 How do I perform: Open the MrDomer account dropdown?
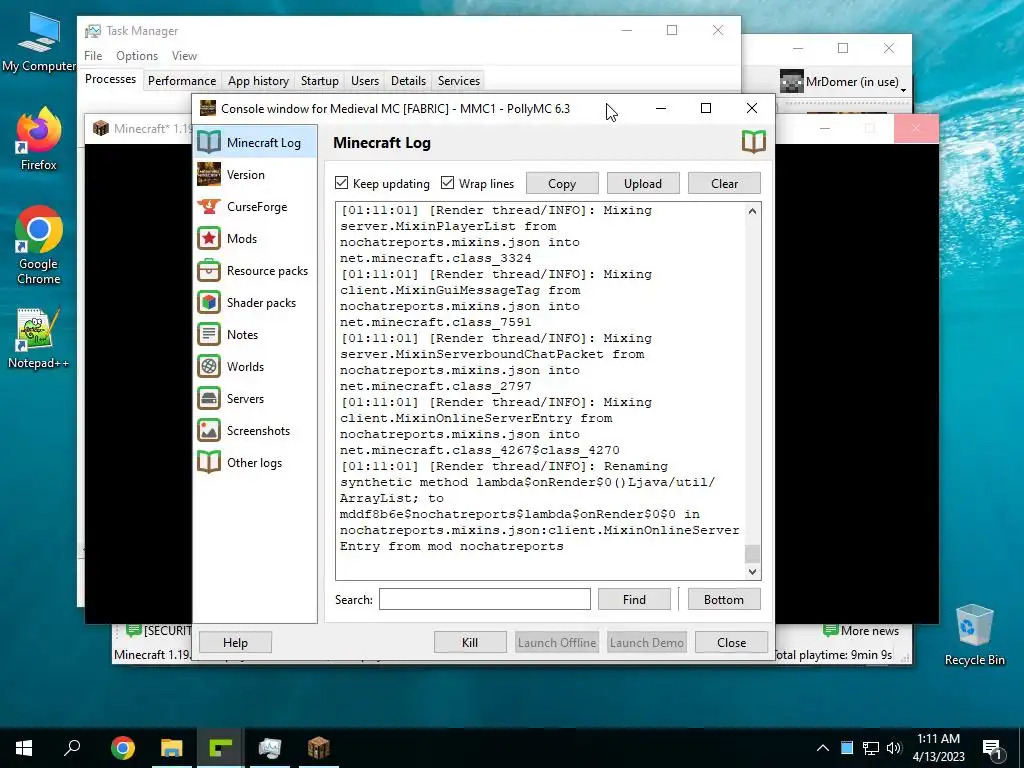coord(844,82)
